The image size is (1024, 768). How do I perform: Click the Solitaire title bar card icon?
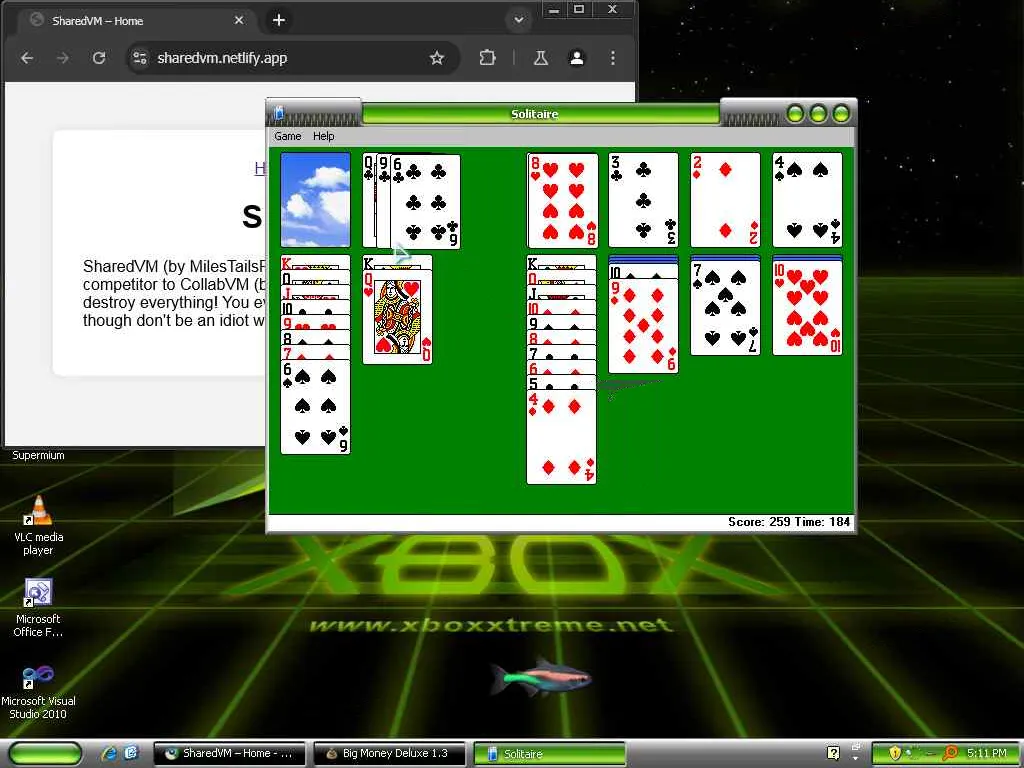tap(279, 113)
